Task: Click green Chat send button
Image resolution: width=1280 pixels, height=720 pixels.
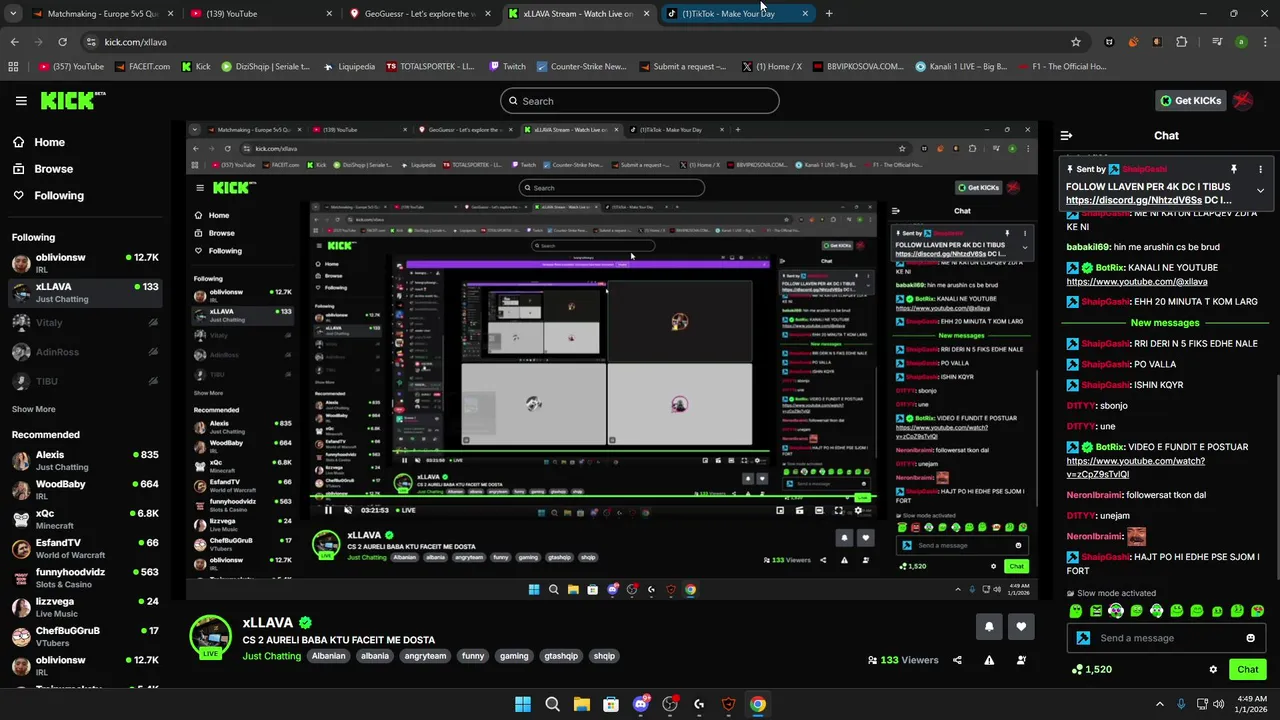Action: coord(1248,669)
